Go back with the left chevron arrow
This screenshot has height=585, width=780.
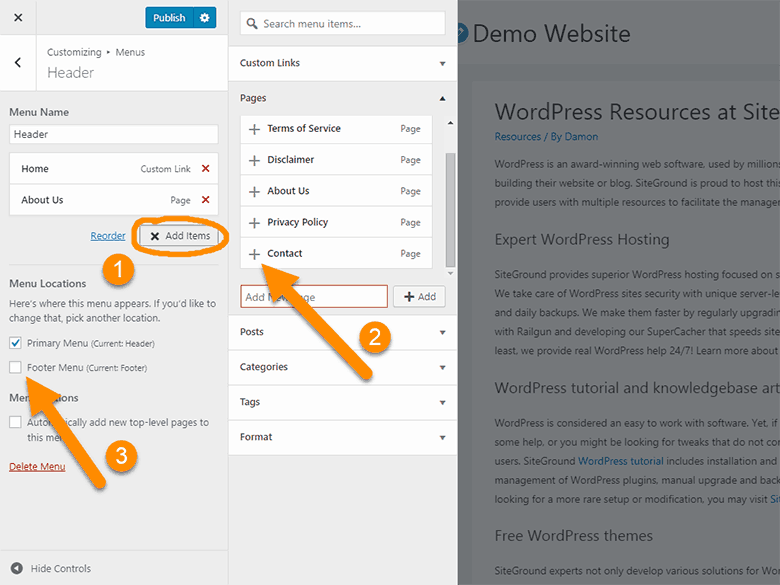[18, 63]
